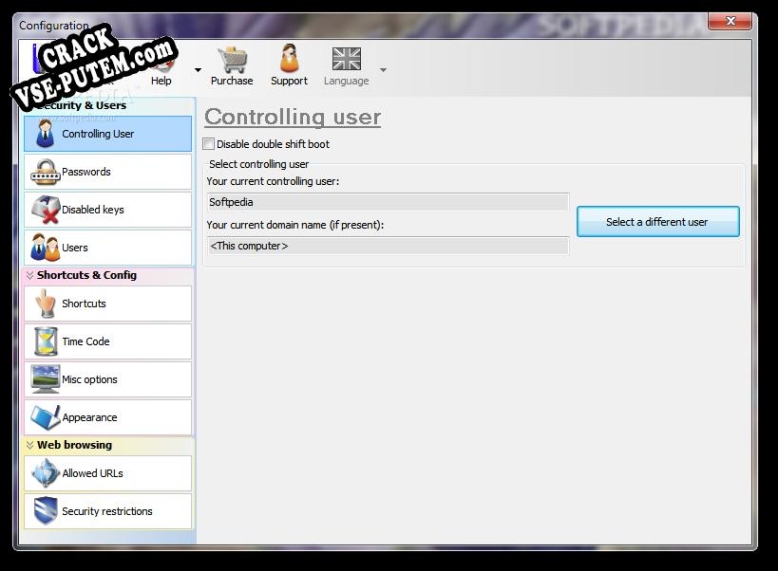Click Select a different user button
The width and height of the screenshot is (778, 571).
(657, 222)
